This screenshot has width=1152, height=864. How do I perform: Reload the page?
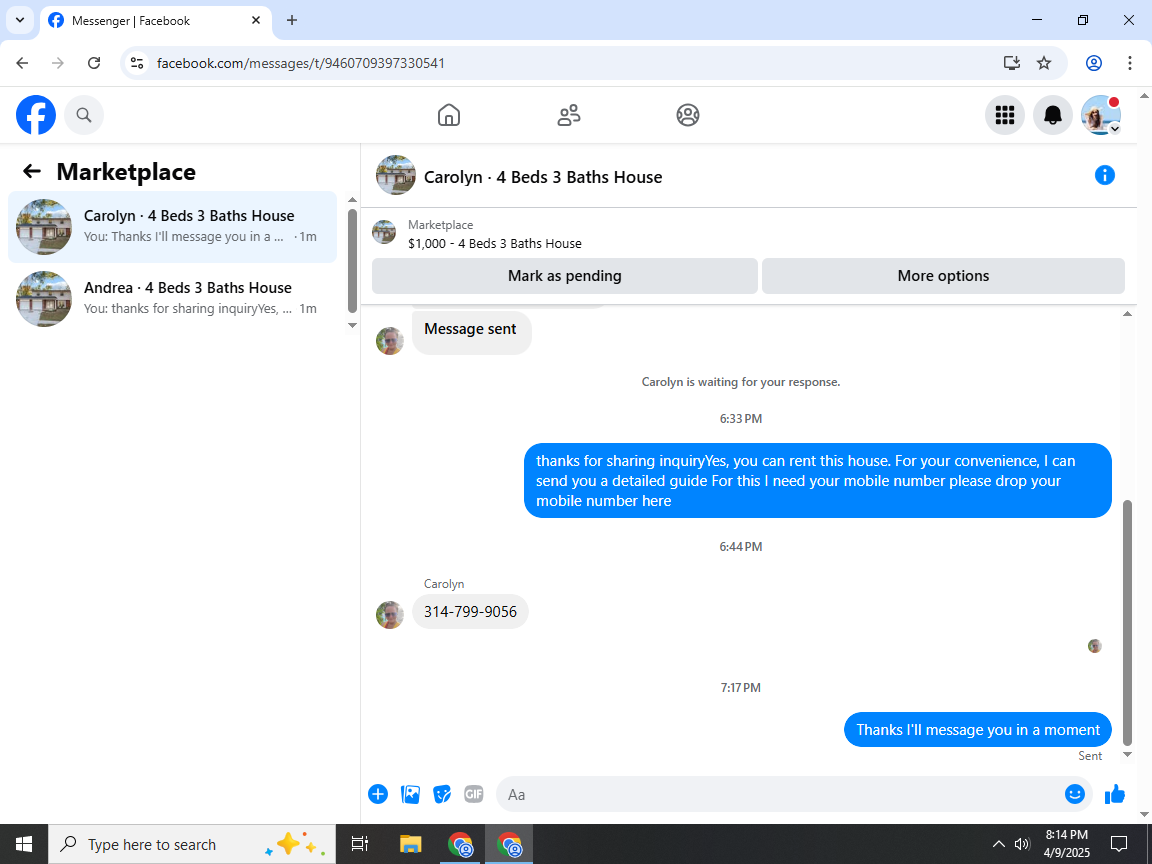pyautogui.click(x=94, y=63)
